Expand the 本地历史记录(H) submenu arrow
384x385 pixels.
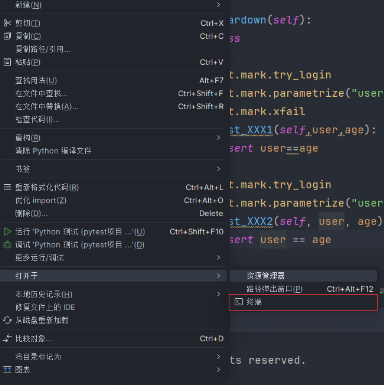pyautogui.click(x=218, y=294)
